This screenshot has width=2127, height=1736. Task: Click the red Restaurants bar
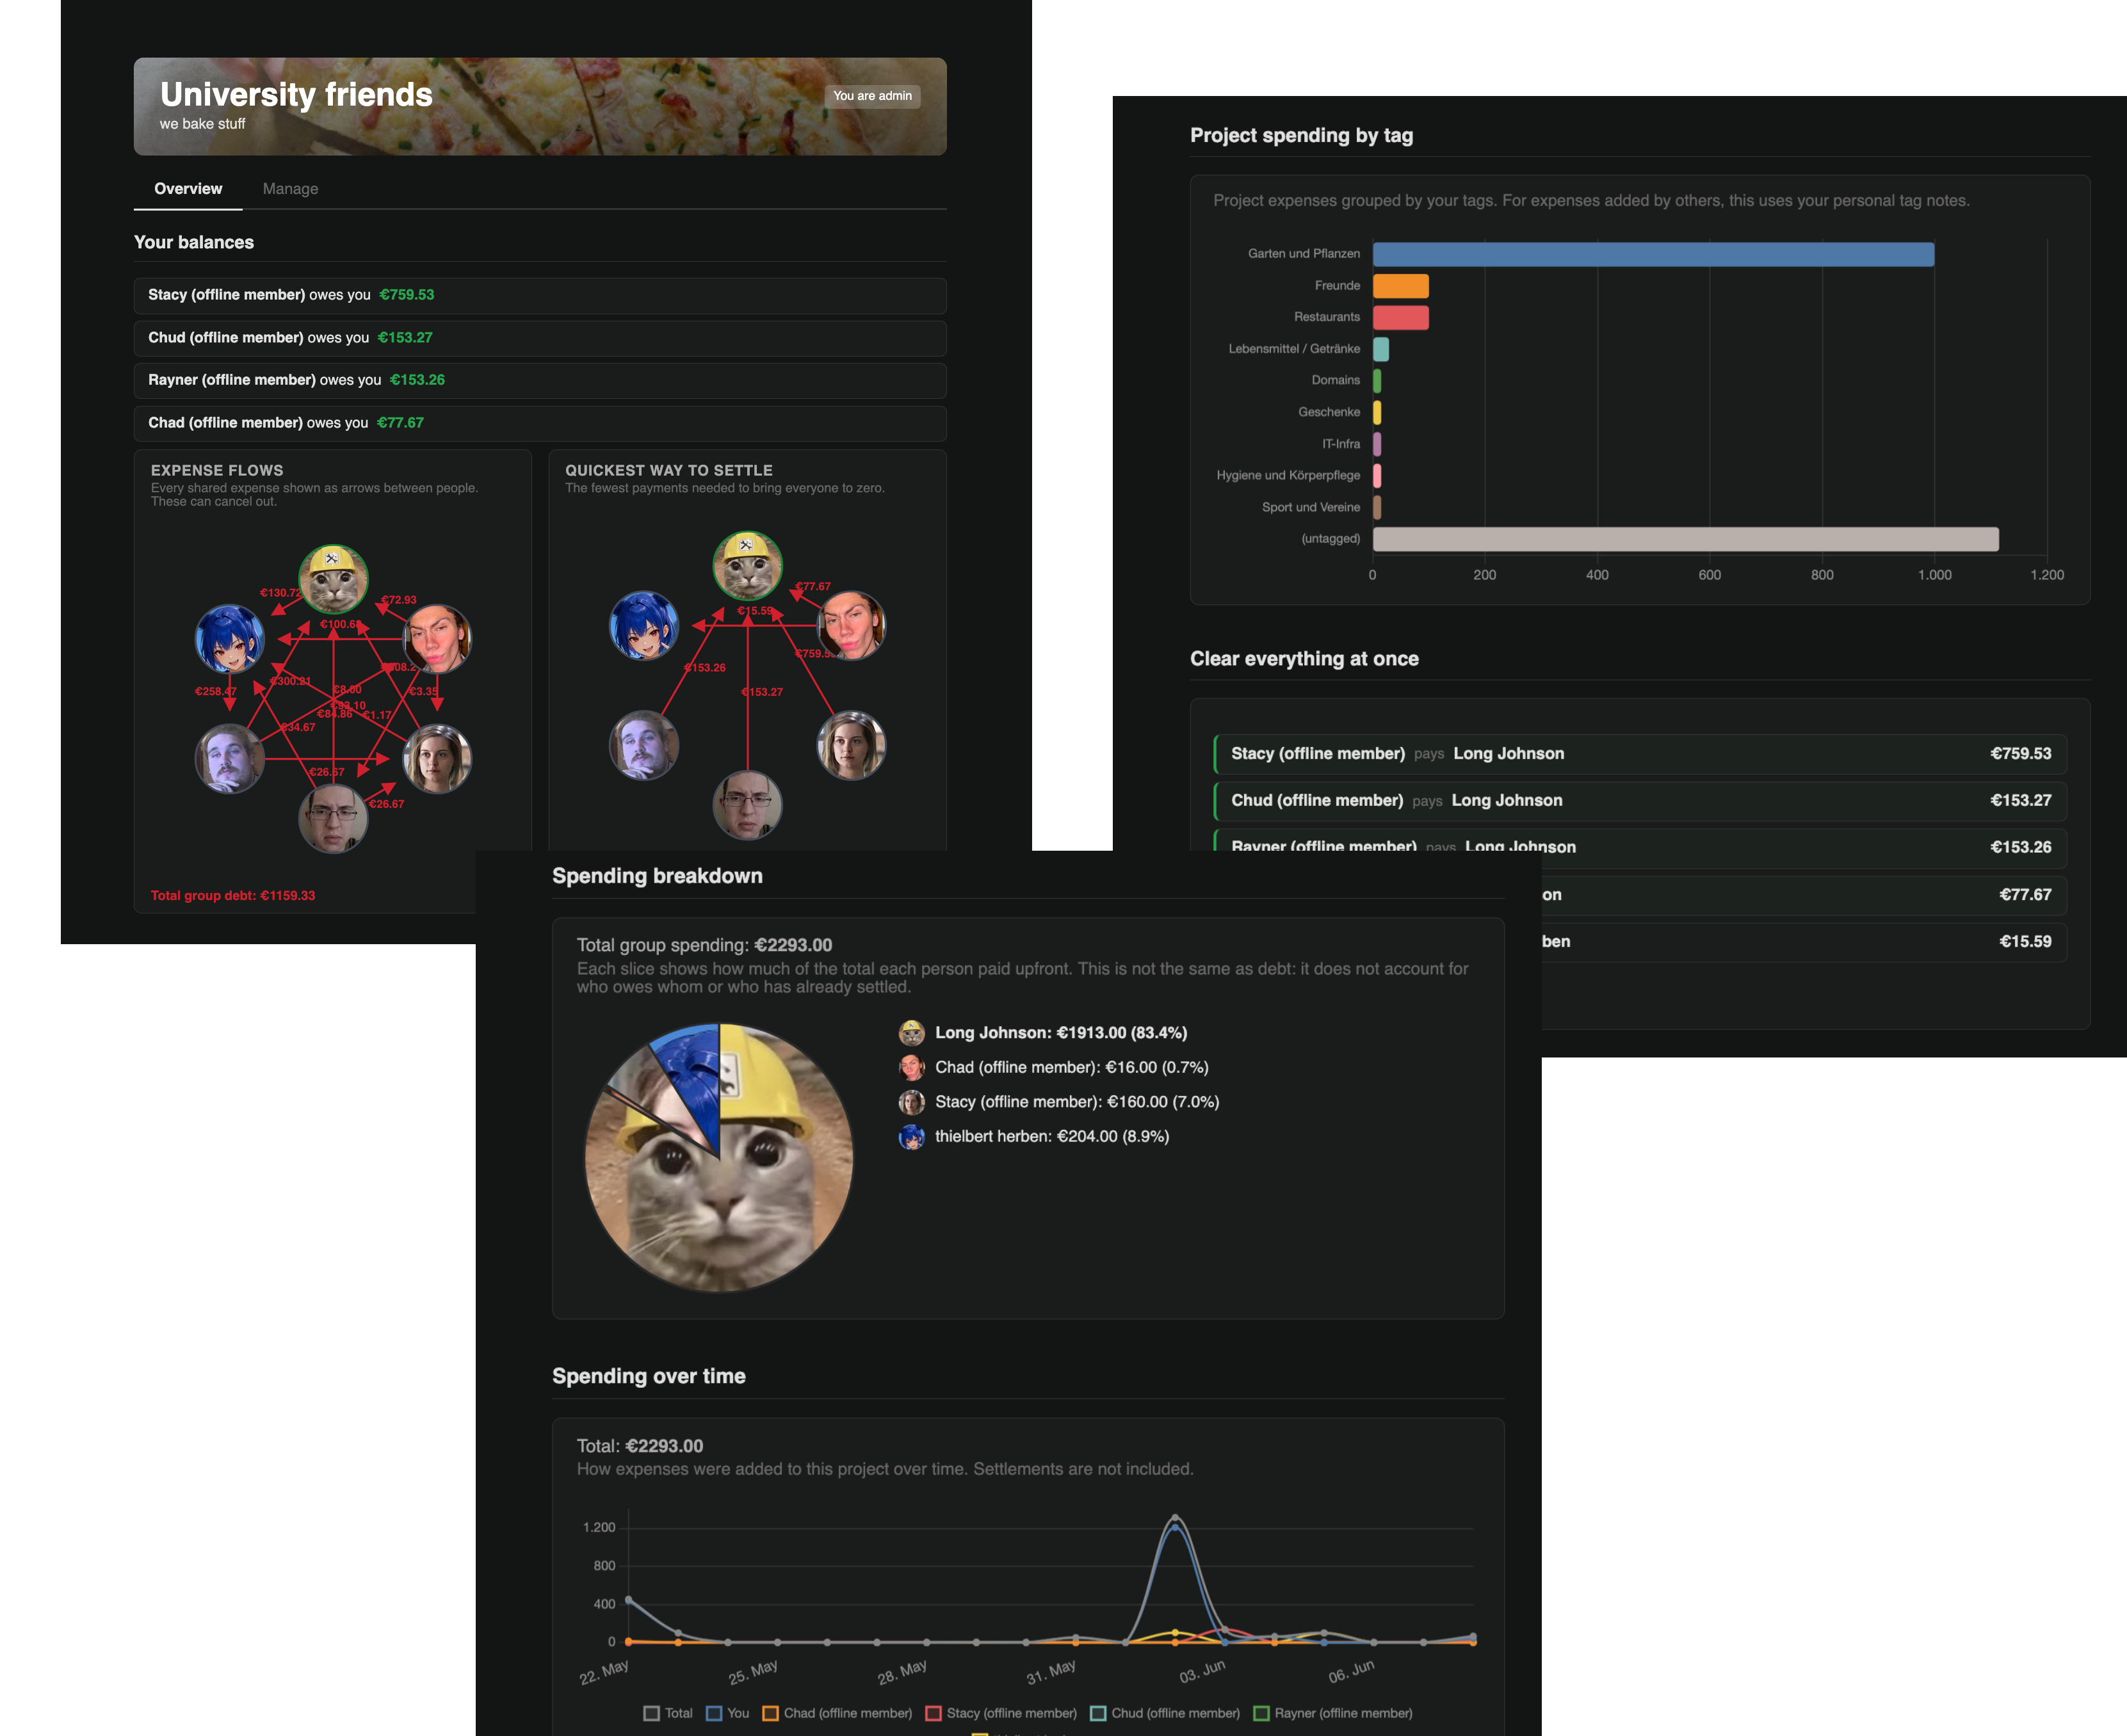click(x=1400, y=318)
